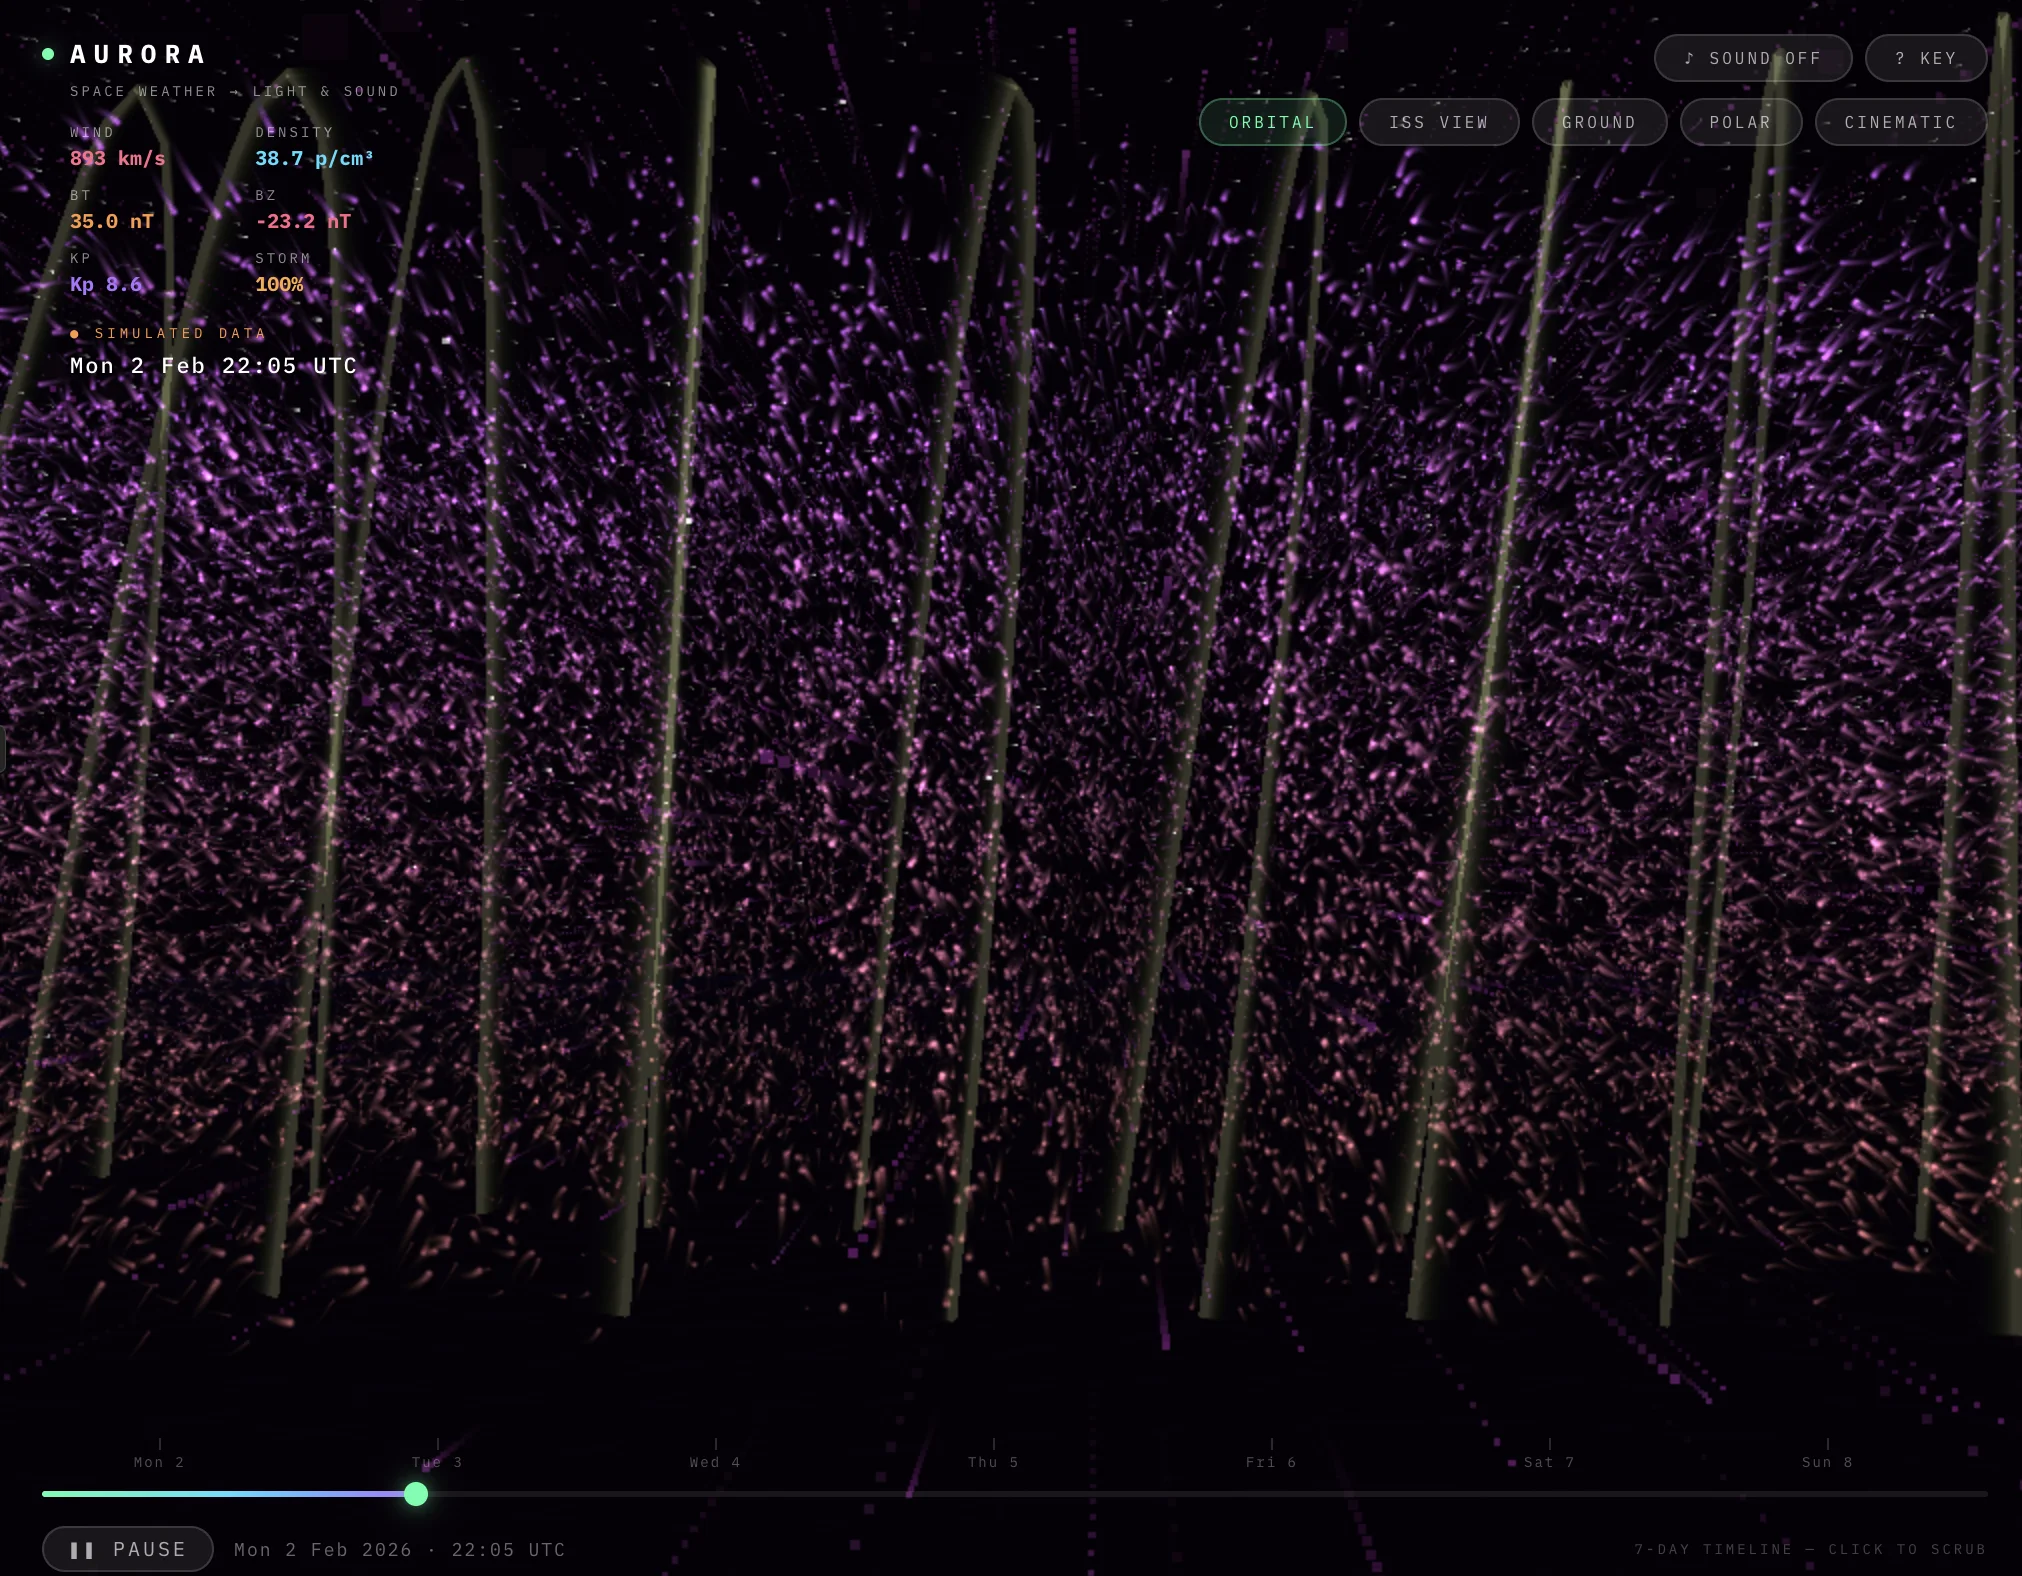Switch to the Ground view

(x=1598, y=122)
